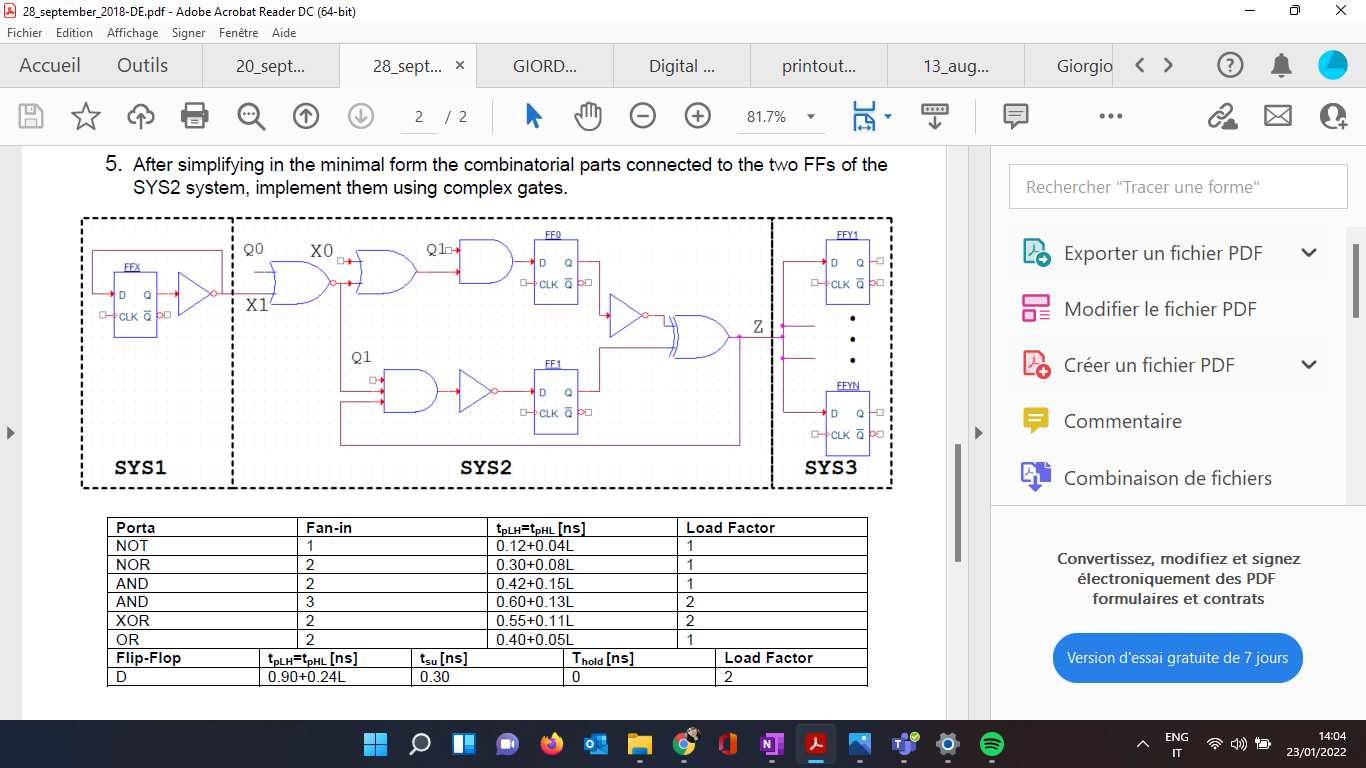
Task: Switch to the GIORD... document tab
Action: click(545, 66)
